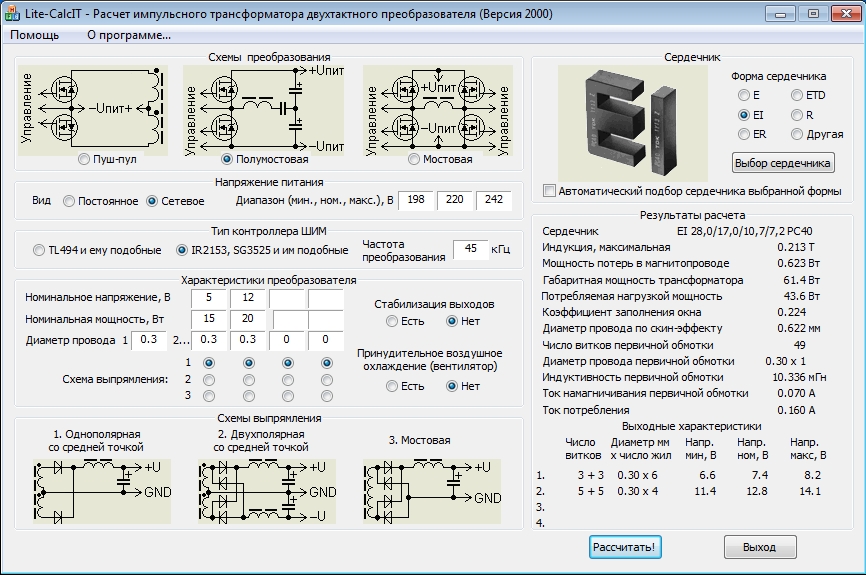Click the unipolar center-tap rectifier diagram
Viewport: 866px width, 575px height.
tap(102, 491)
